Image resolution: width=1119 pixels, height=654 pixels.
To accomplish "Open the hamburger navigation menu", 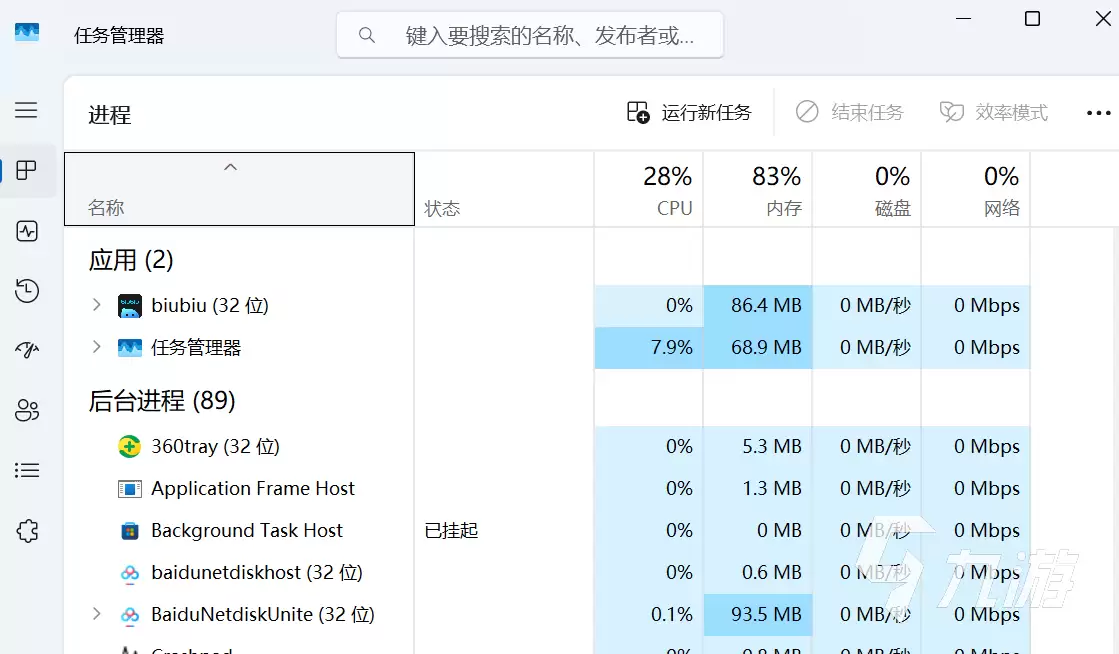I will coord(26,110).
